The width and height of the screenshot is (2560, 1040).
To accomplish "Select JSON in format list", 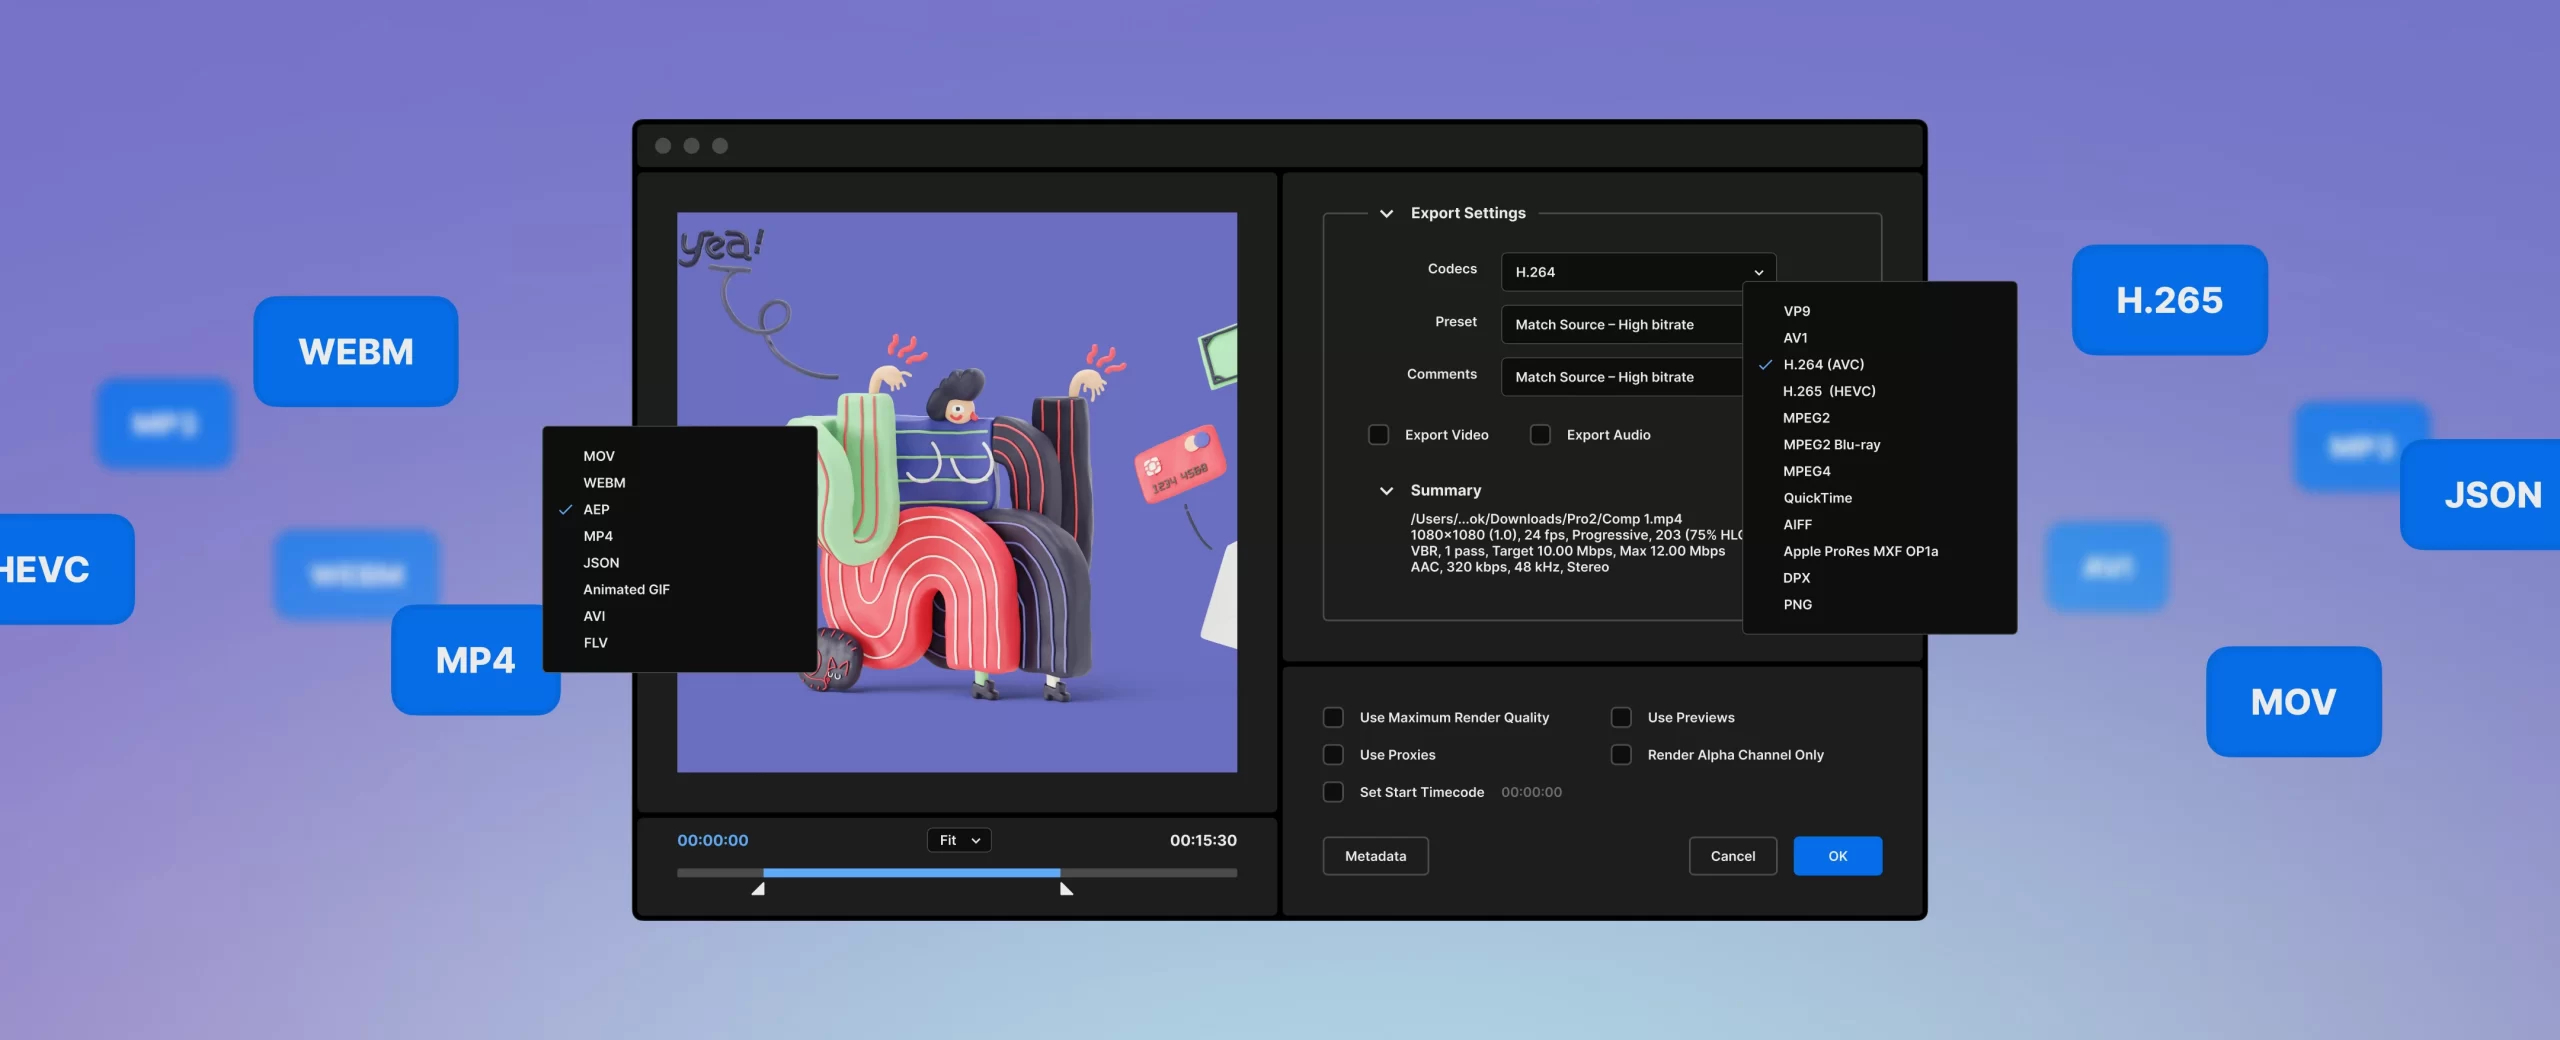I will click(x=601, y=563).
